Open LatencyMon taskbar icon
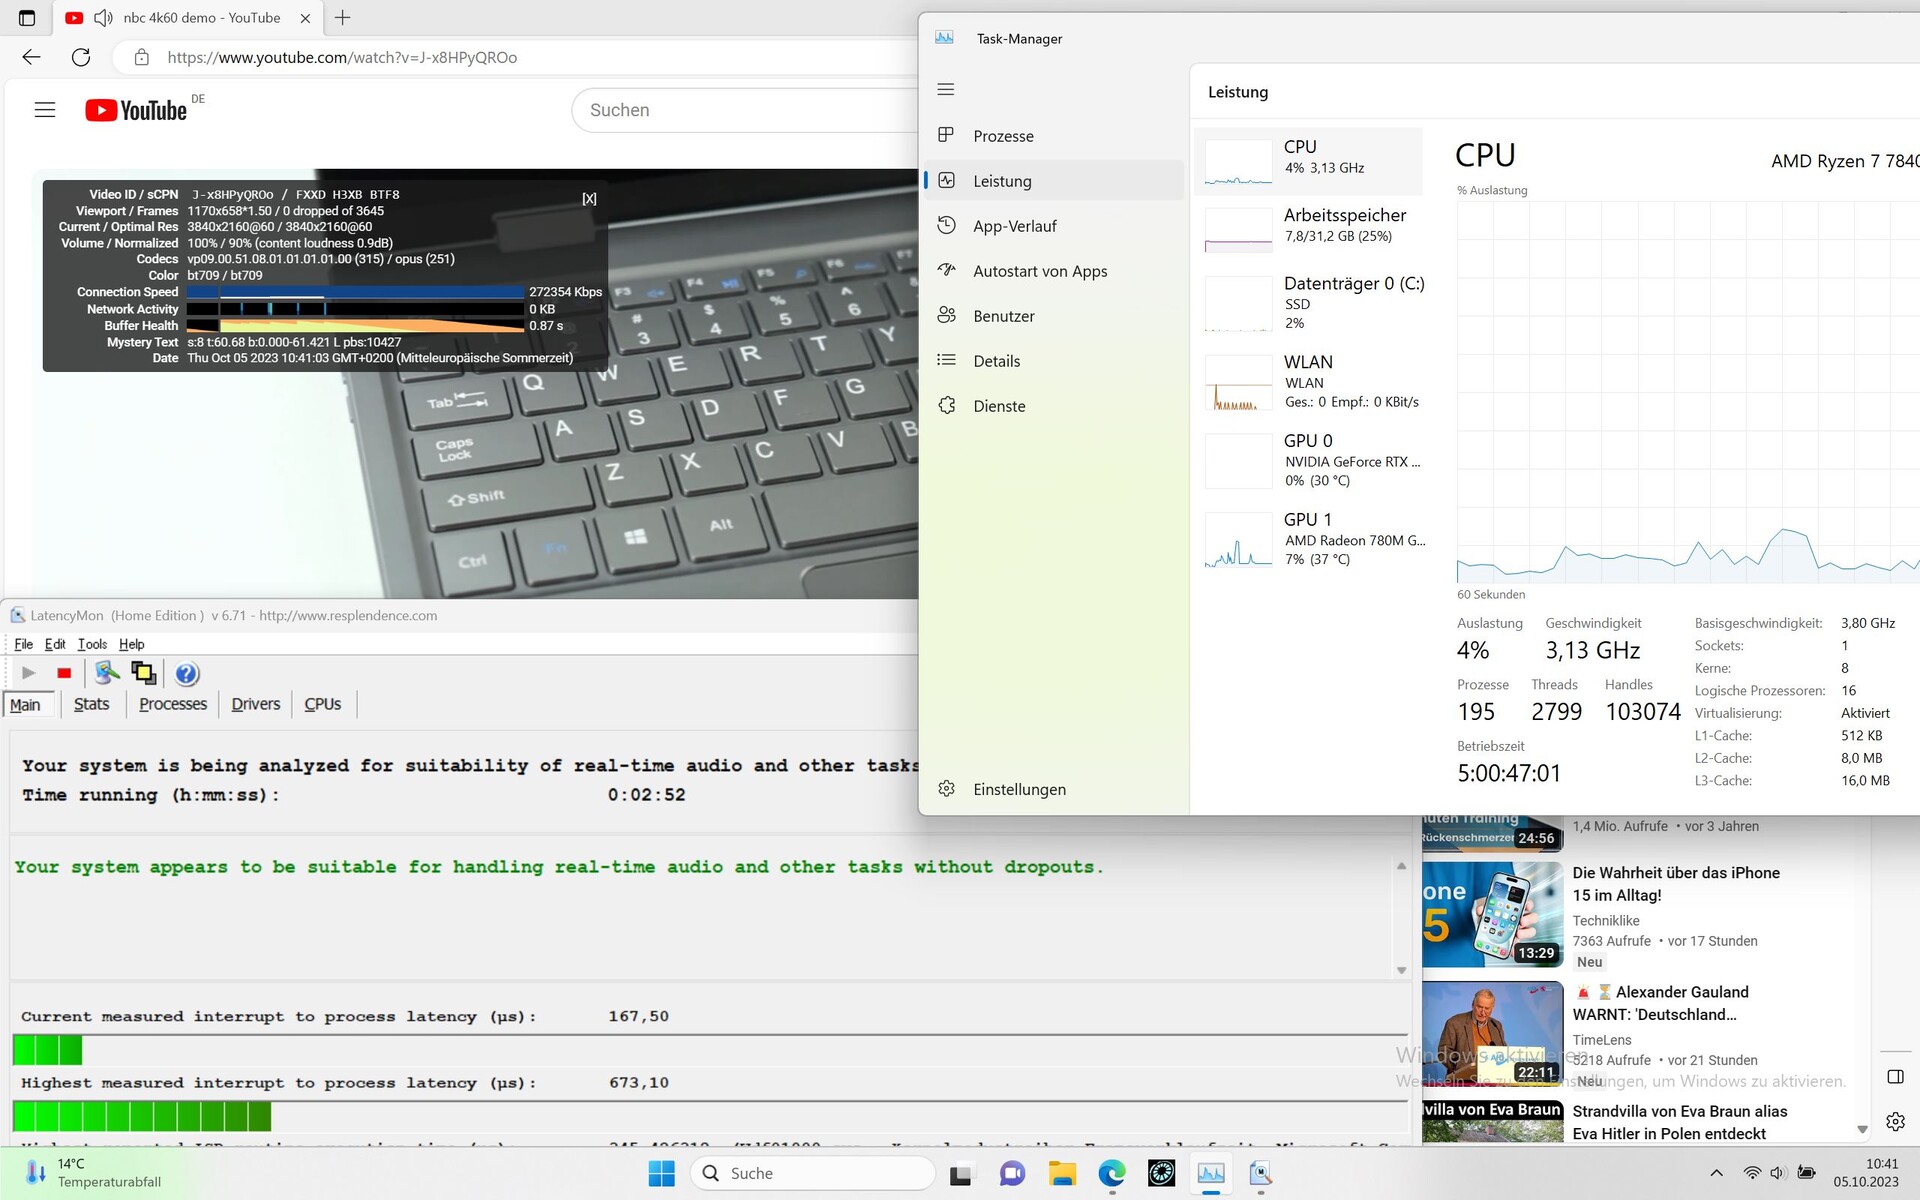 [1261, 1173]
